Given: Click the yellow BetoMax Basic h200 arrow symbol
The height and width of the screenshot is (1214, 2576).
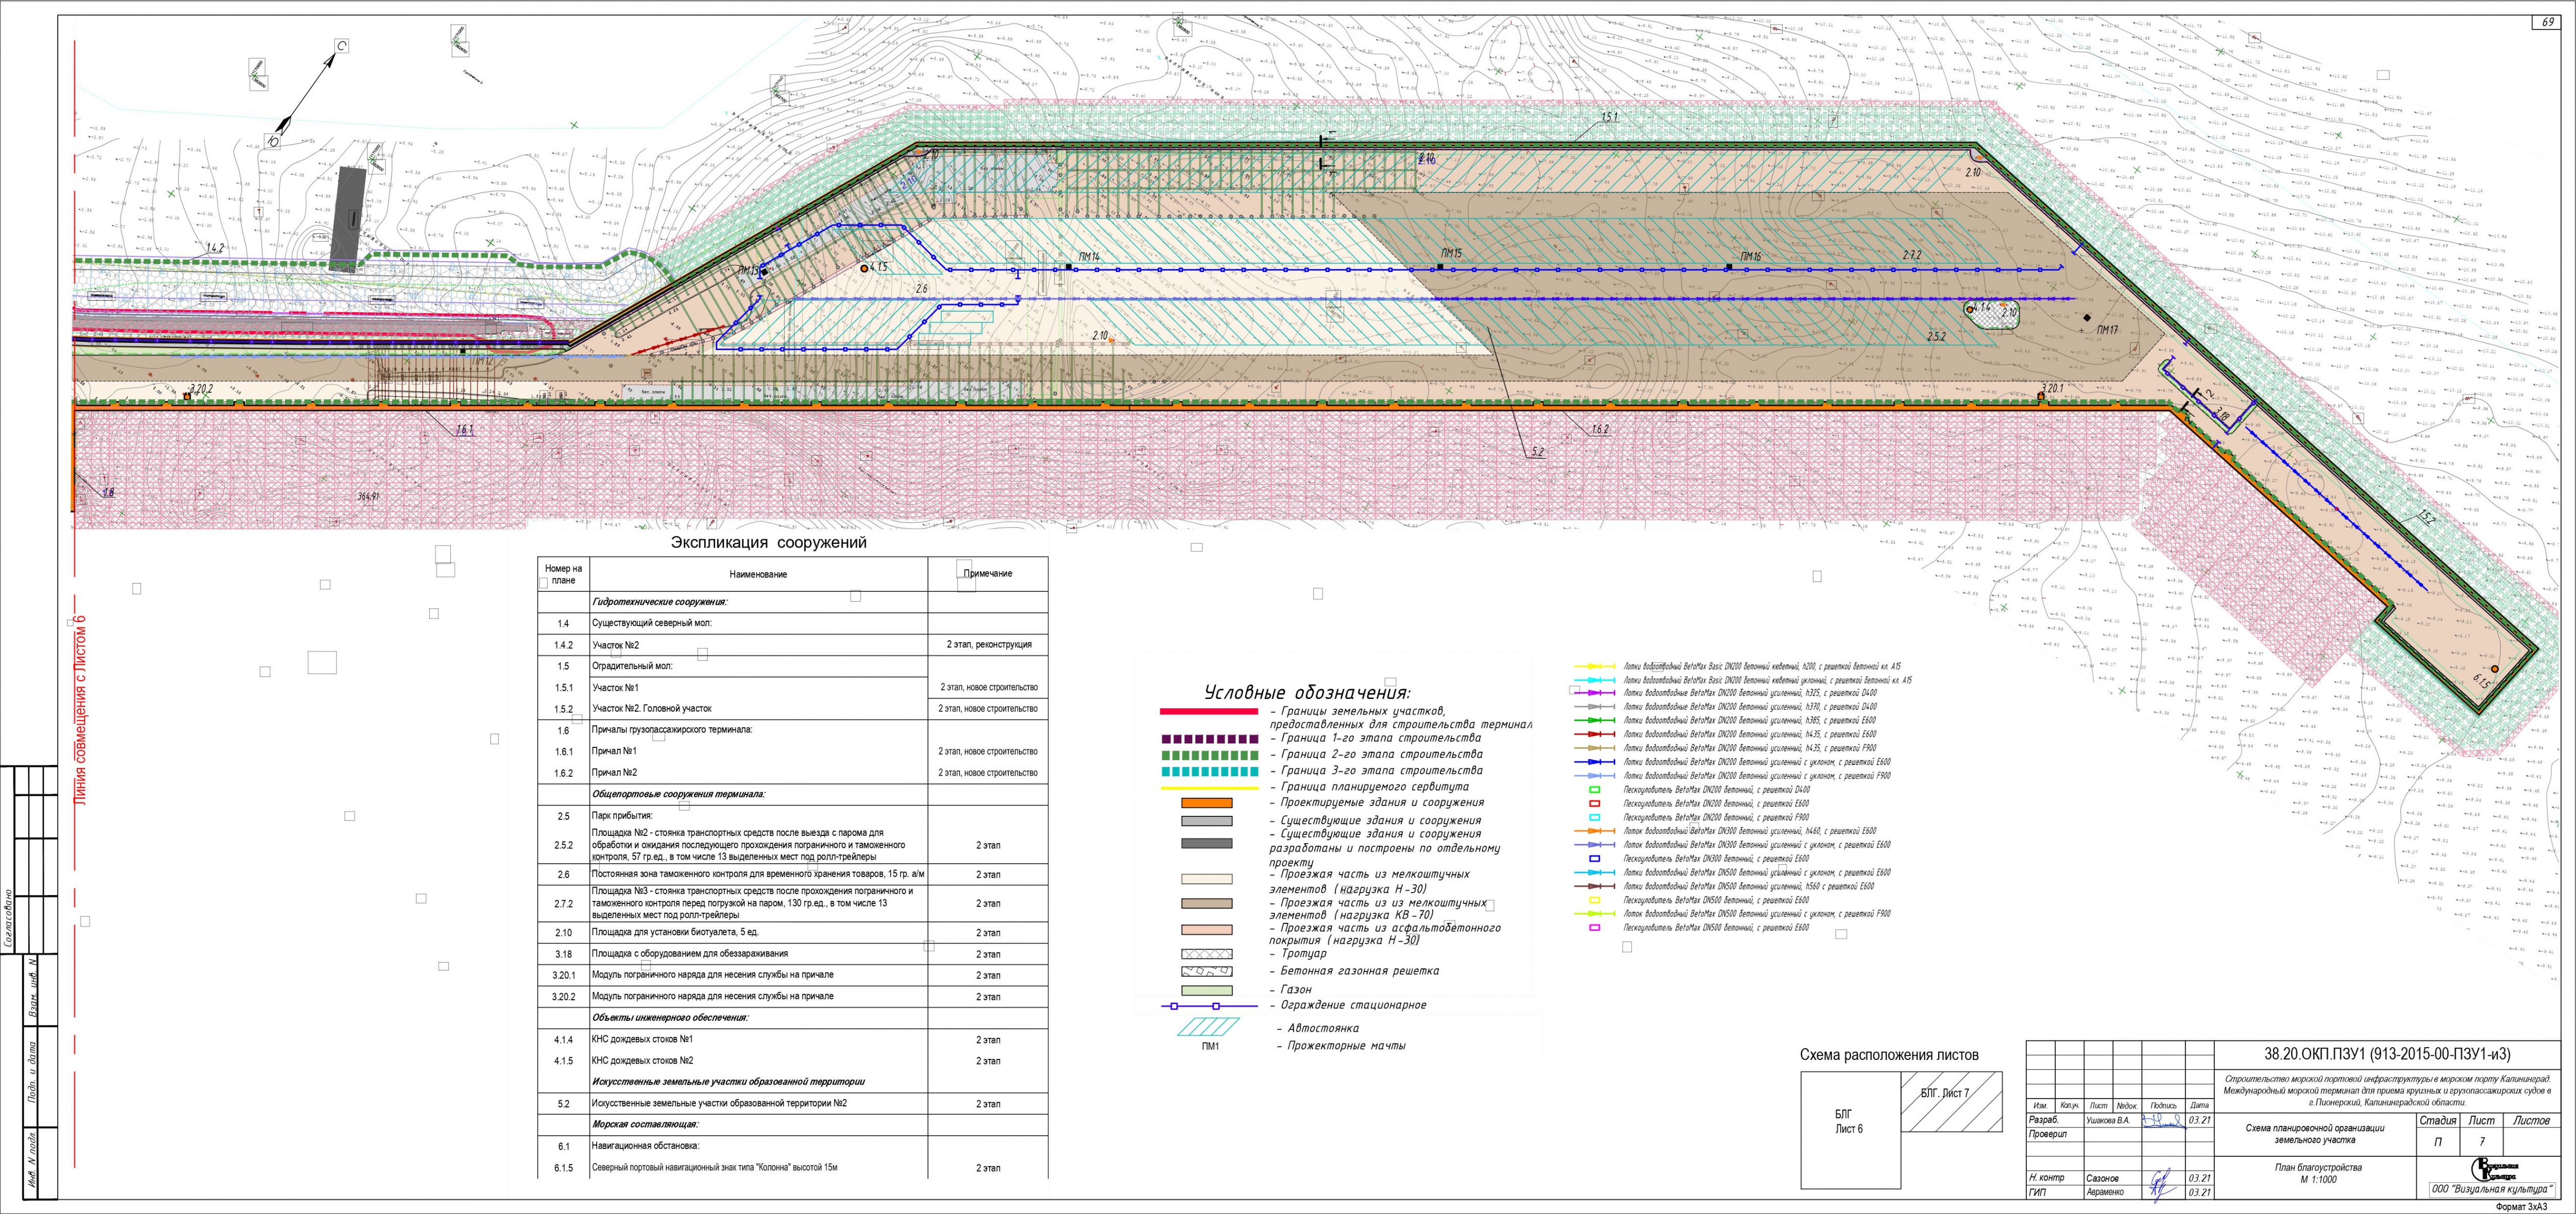Looking at the screenshot, I should [1595, 666].
